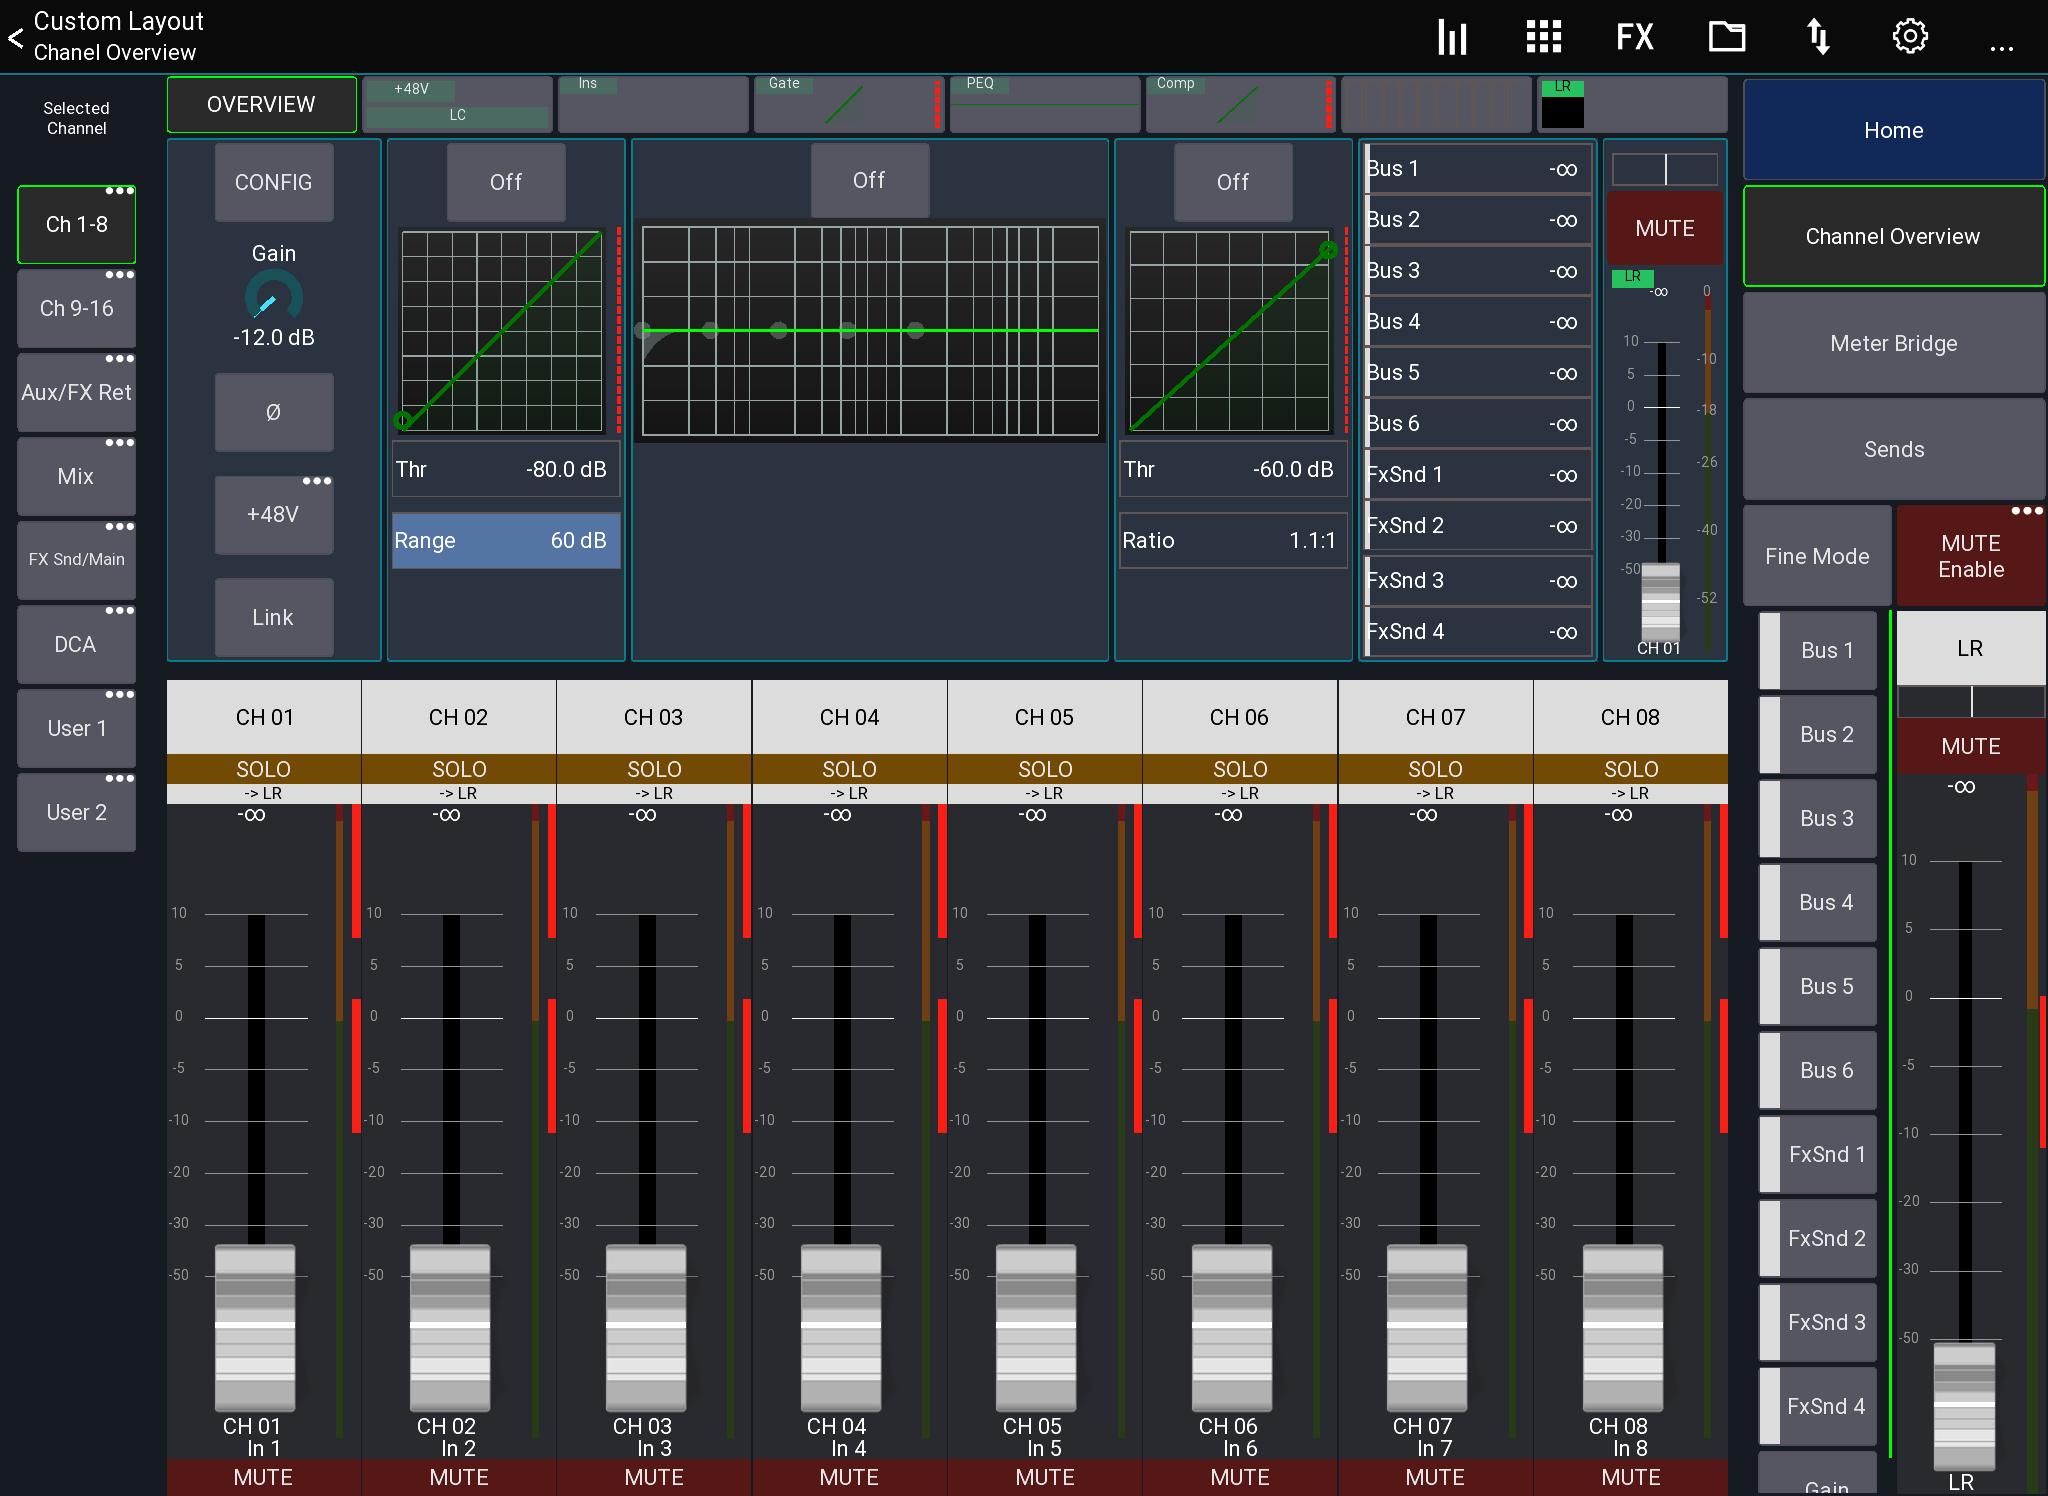
Task: Enable Link for the channel pair
Action: pyautogui.click(x=273, y=617)
